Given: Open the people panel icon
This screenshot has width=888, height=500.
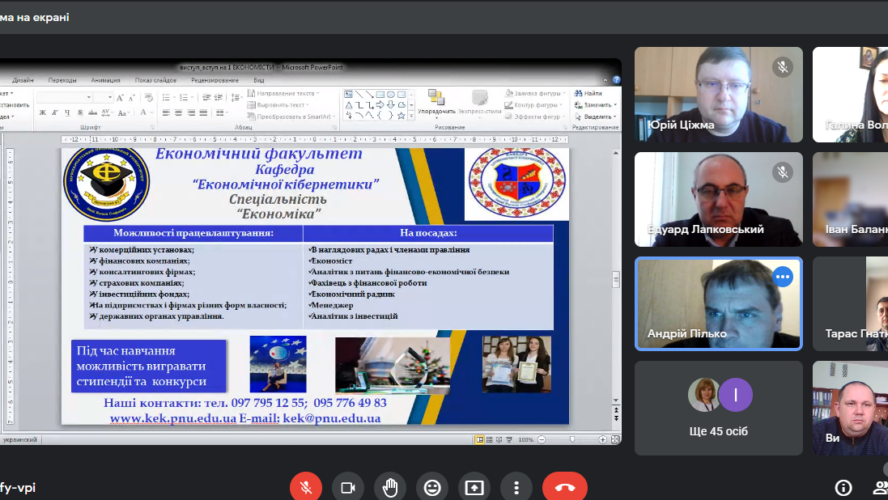Looking at the screenshot, I should pyautogui.click(x=881, y=488).
